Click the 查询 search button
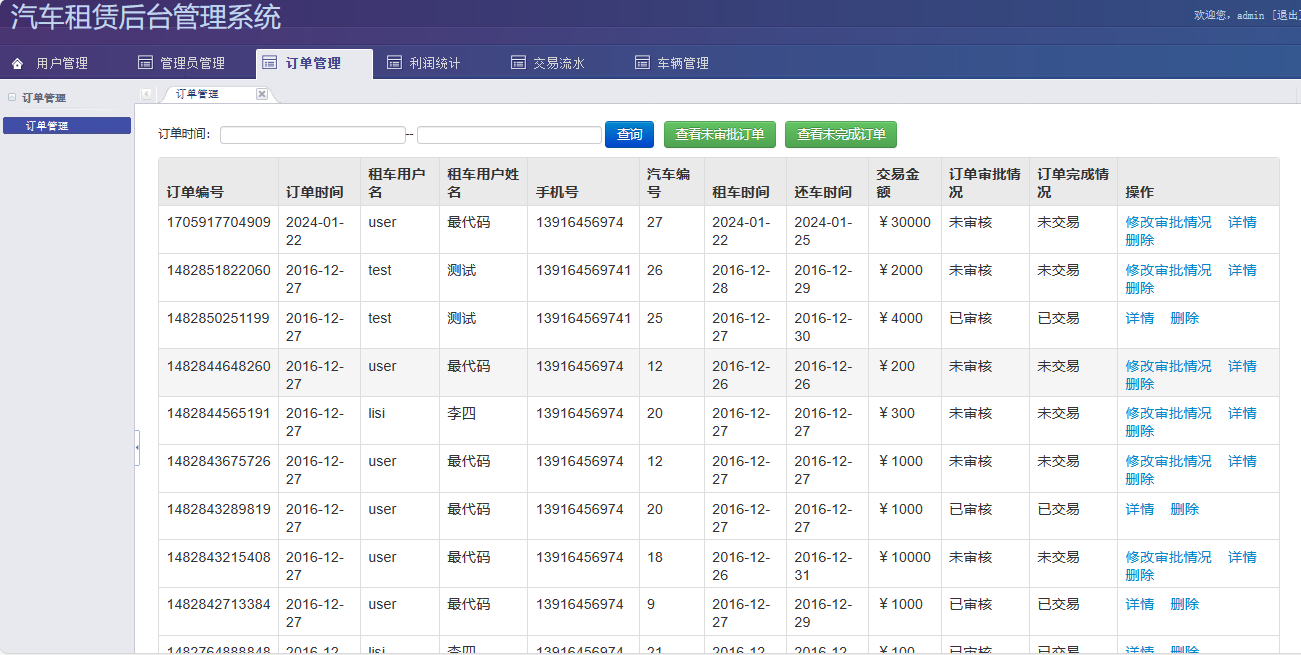This screenshot has height=655, width=1301. [629, 134]
